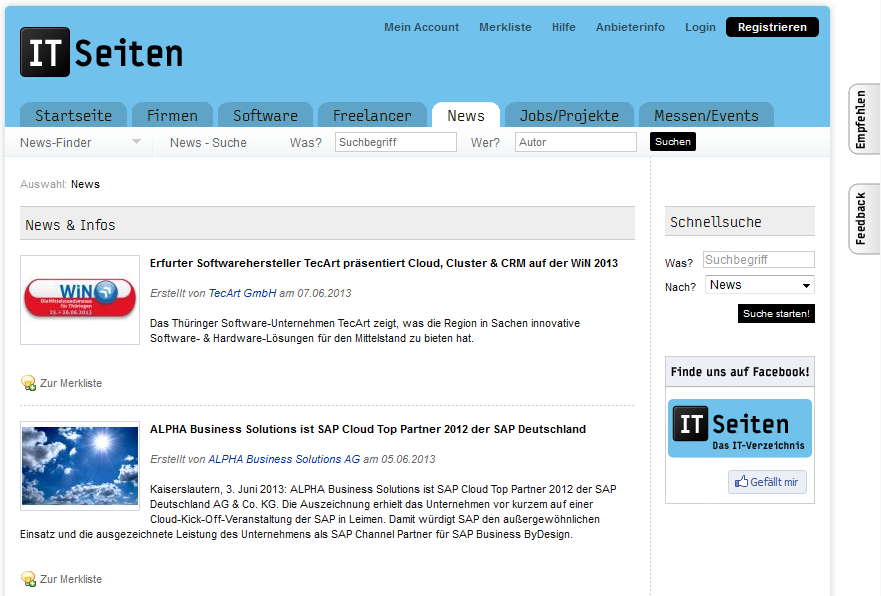Click the Hilfe link
This screenshot has height=596, width=881.
click(564, 27)
